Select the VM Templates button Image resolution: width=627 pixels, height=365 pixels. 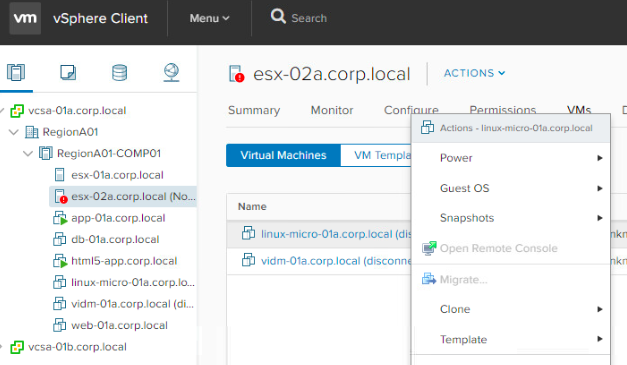(x=376, y=156)
